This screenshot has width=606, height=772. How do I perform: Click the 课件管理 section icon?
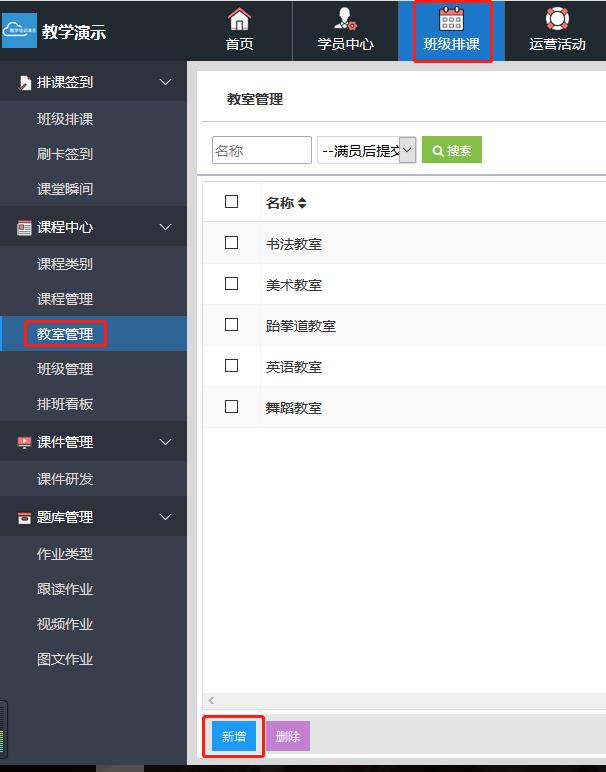(24, 442)
